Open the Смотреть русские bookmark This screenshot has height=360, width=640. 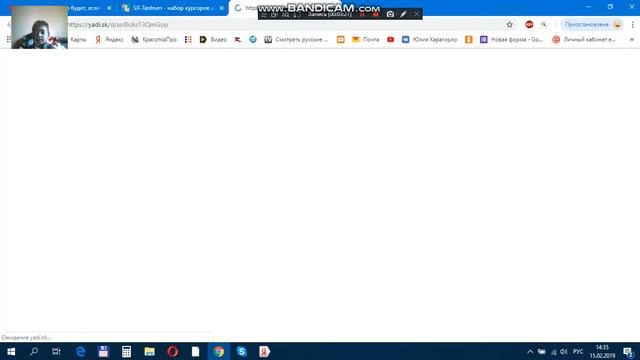[296, 40]
